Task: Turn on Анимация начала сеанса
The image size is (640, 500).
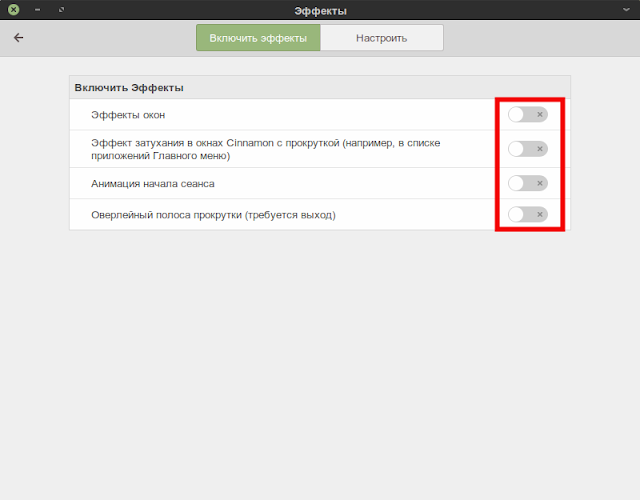Action: point(528,183)
